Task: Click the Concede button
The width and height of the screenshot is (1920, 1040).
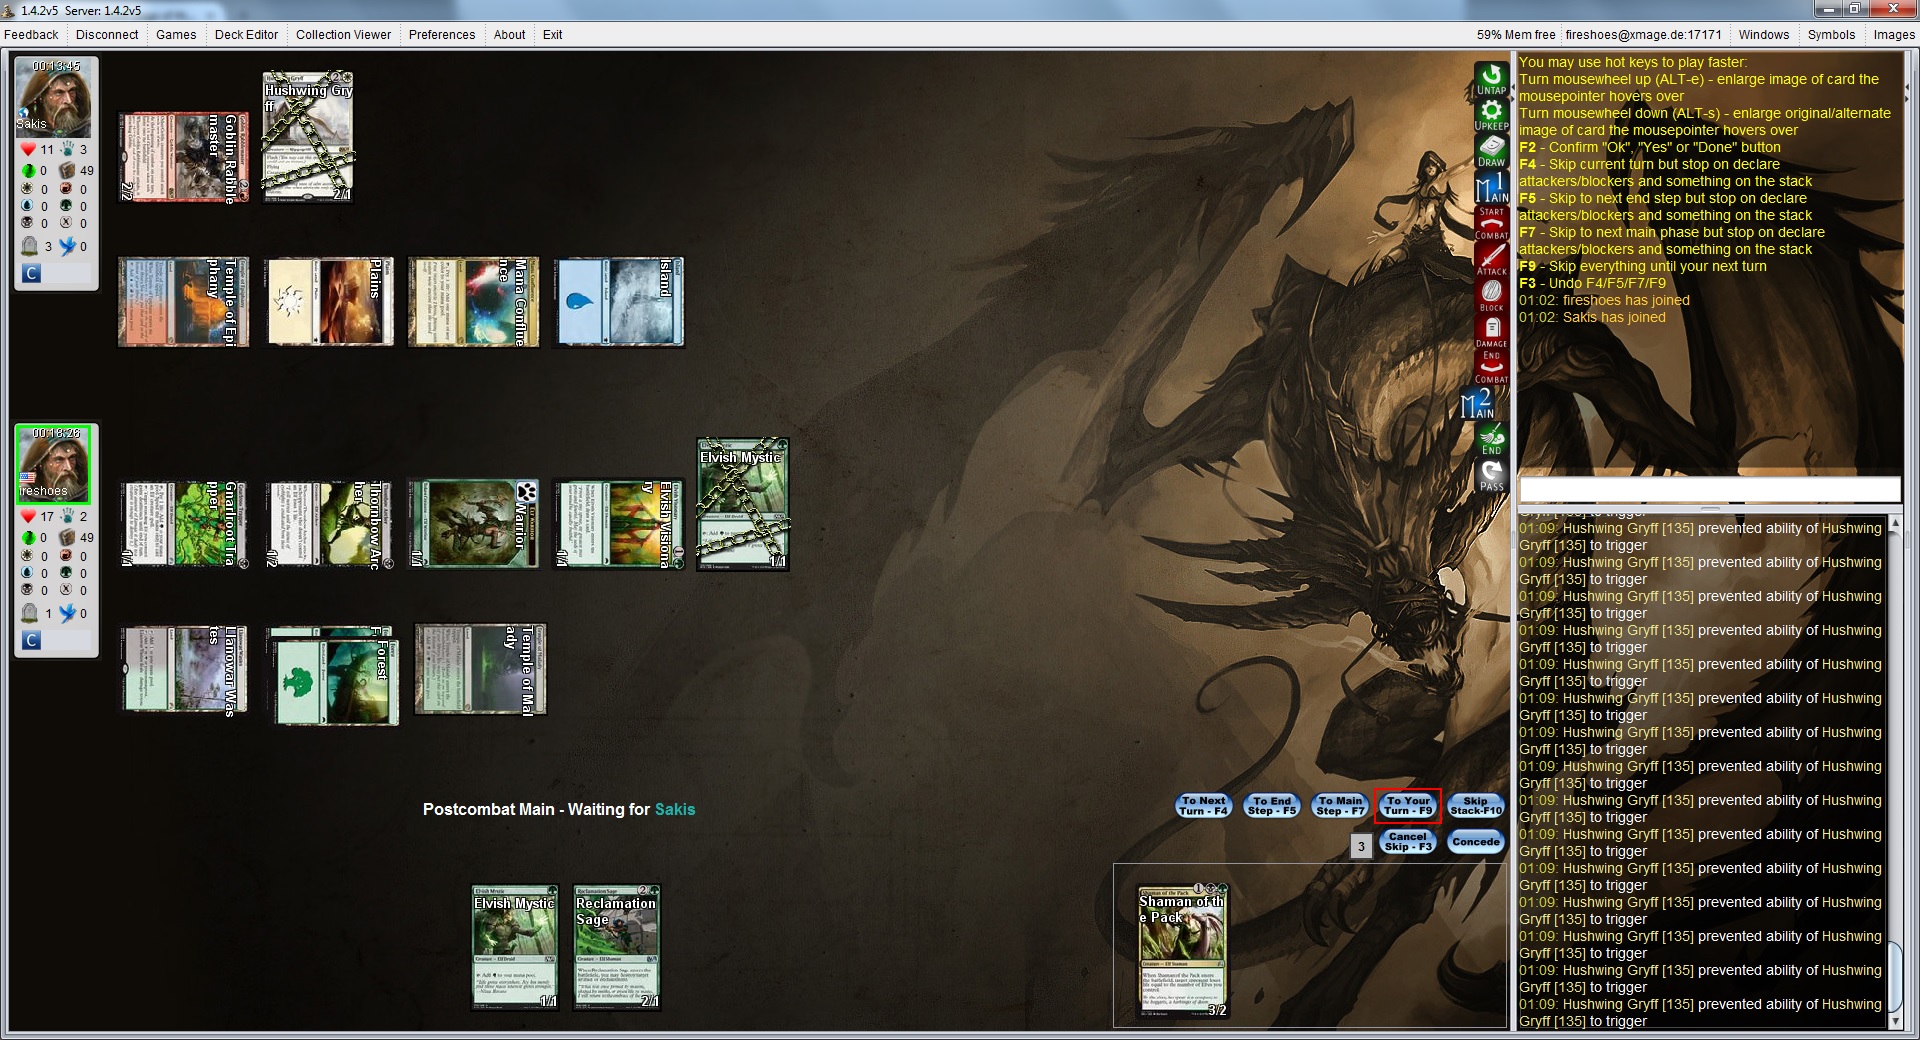Action: point(1476,842)
